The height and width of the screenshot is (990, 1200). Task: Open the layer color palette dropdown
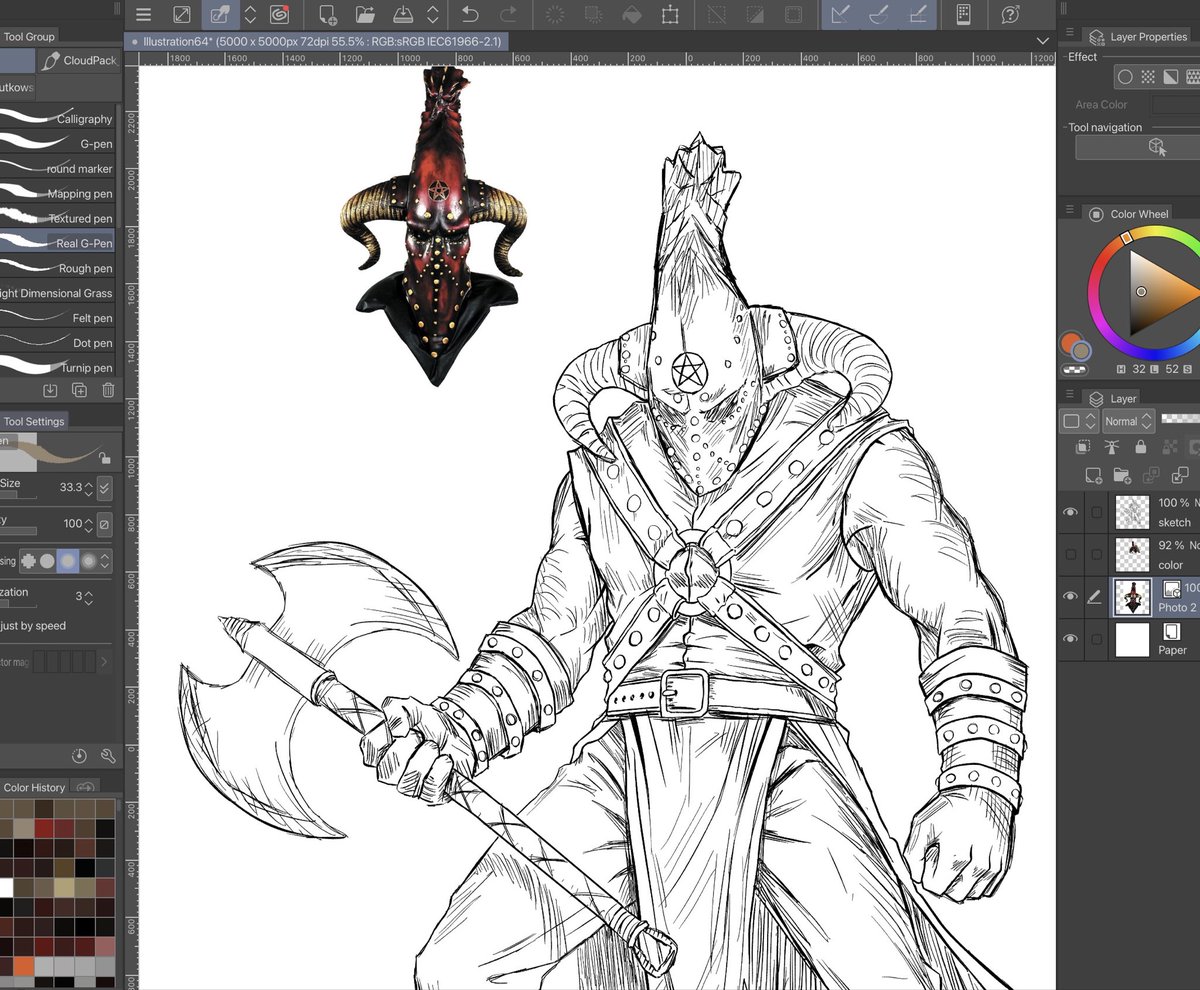pyautogui.click(x=1079, y=421)
